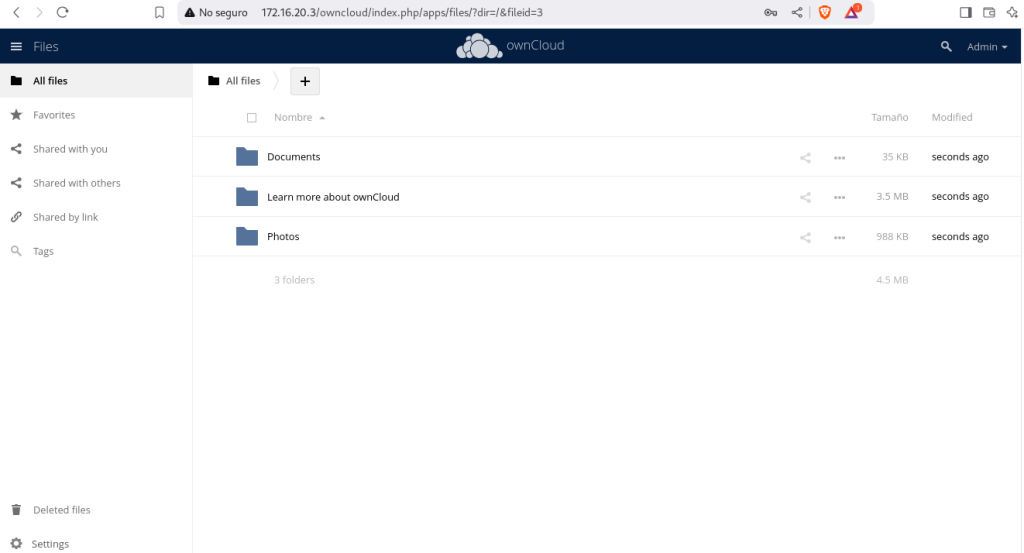Open the Documents folder name

294,157
